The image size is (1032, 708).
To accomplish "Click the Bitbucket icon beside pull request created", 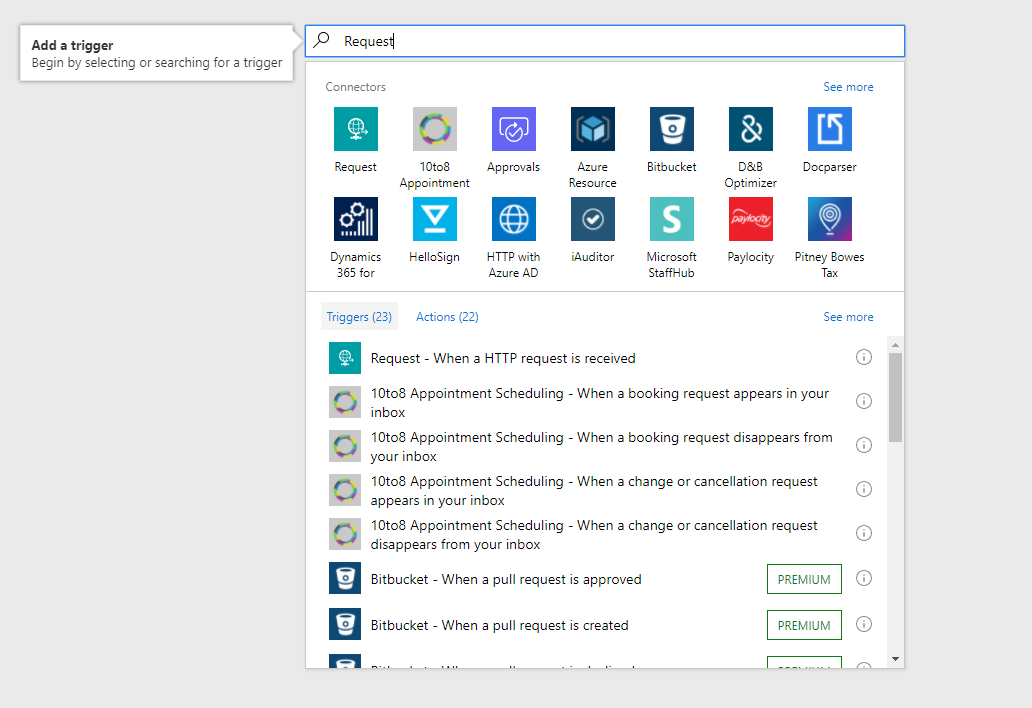I will (x=345, y=624).
